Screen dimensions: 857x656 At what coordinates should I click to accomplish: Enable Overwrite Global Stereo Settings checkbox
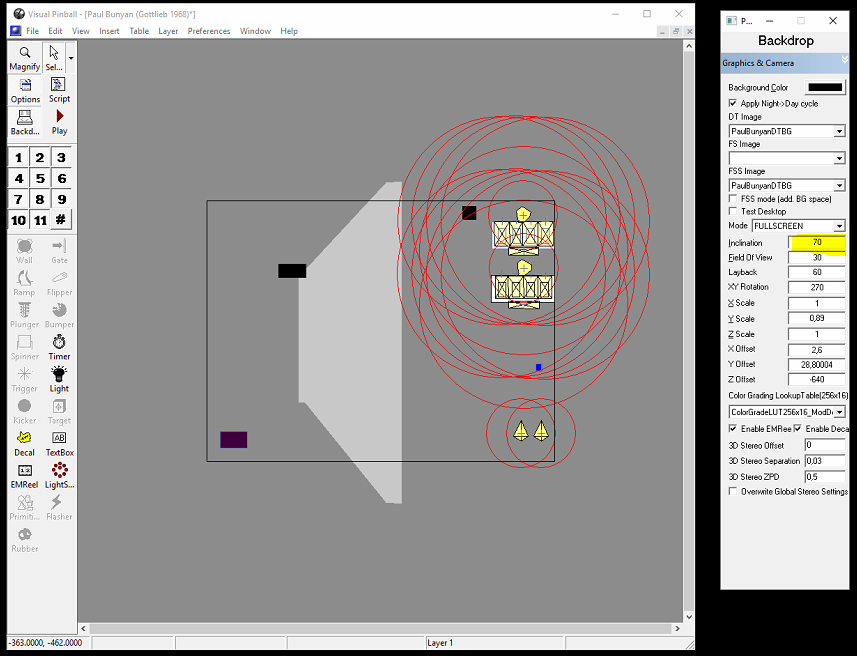point(733,491)
